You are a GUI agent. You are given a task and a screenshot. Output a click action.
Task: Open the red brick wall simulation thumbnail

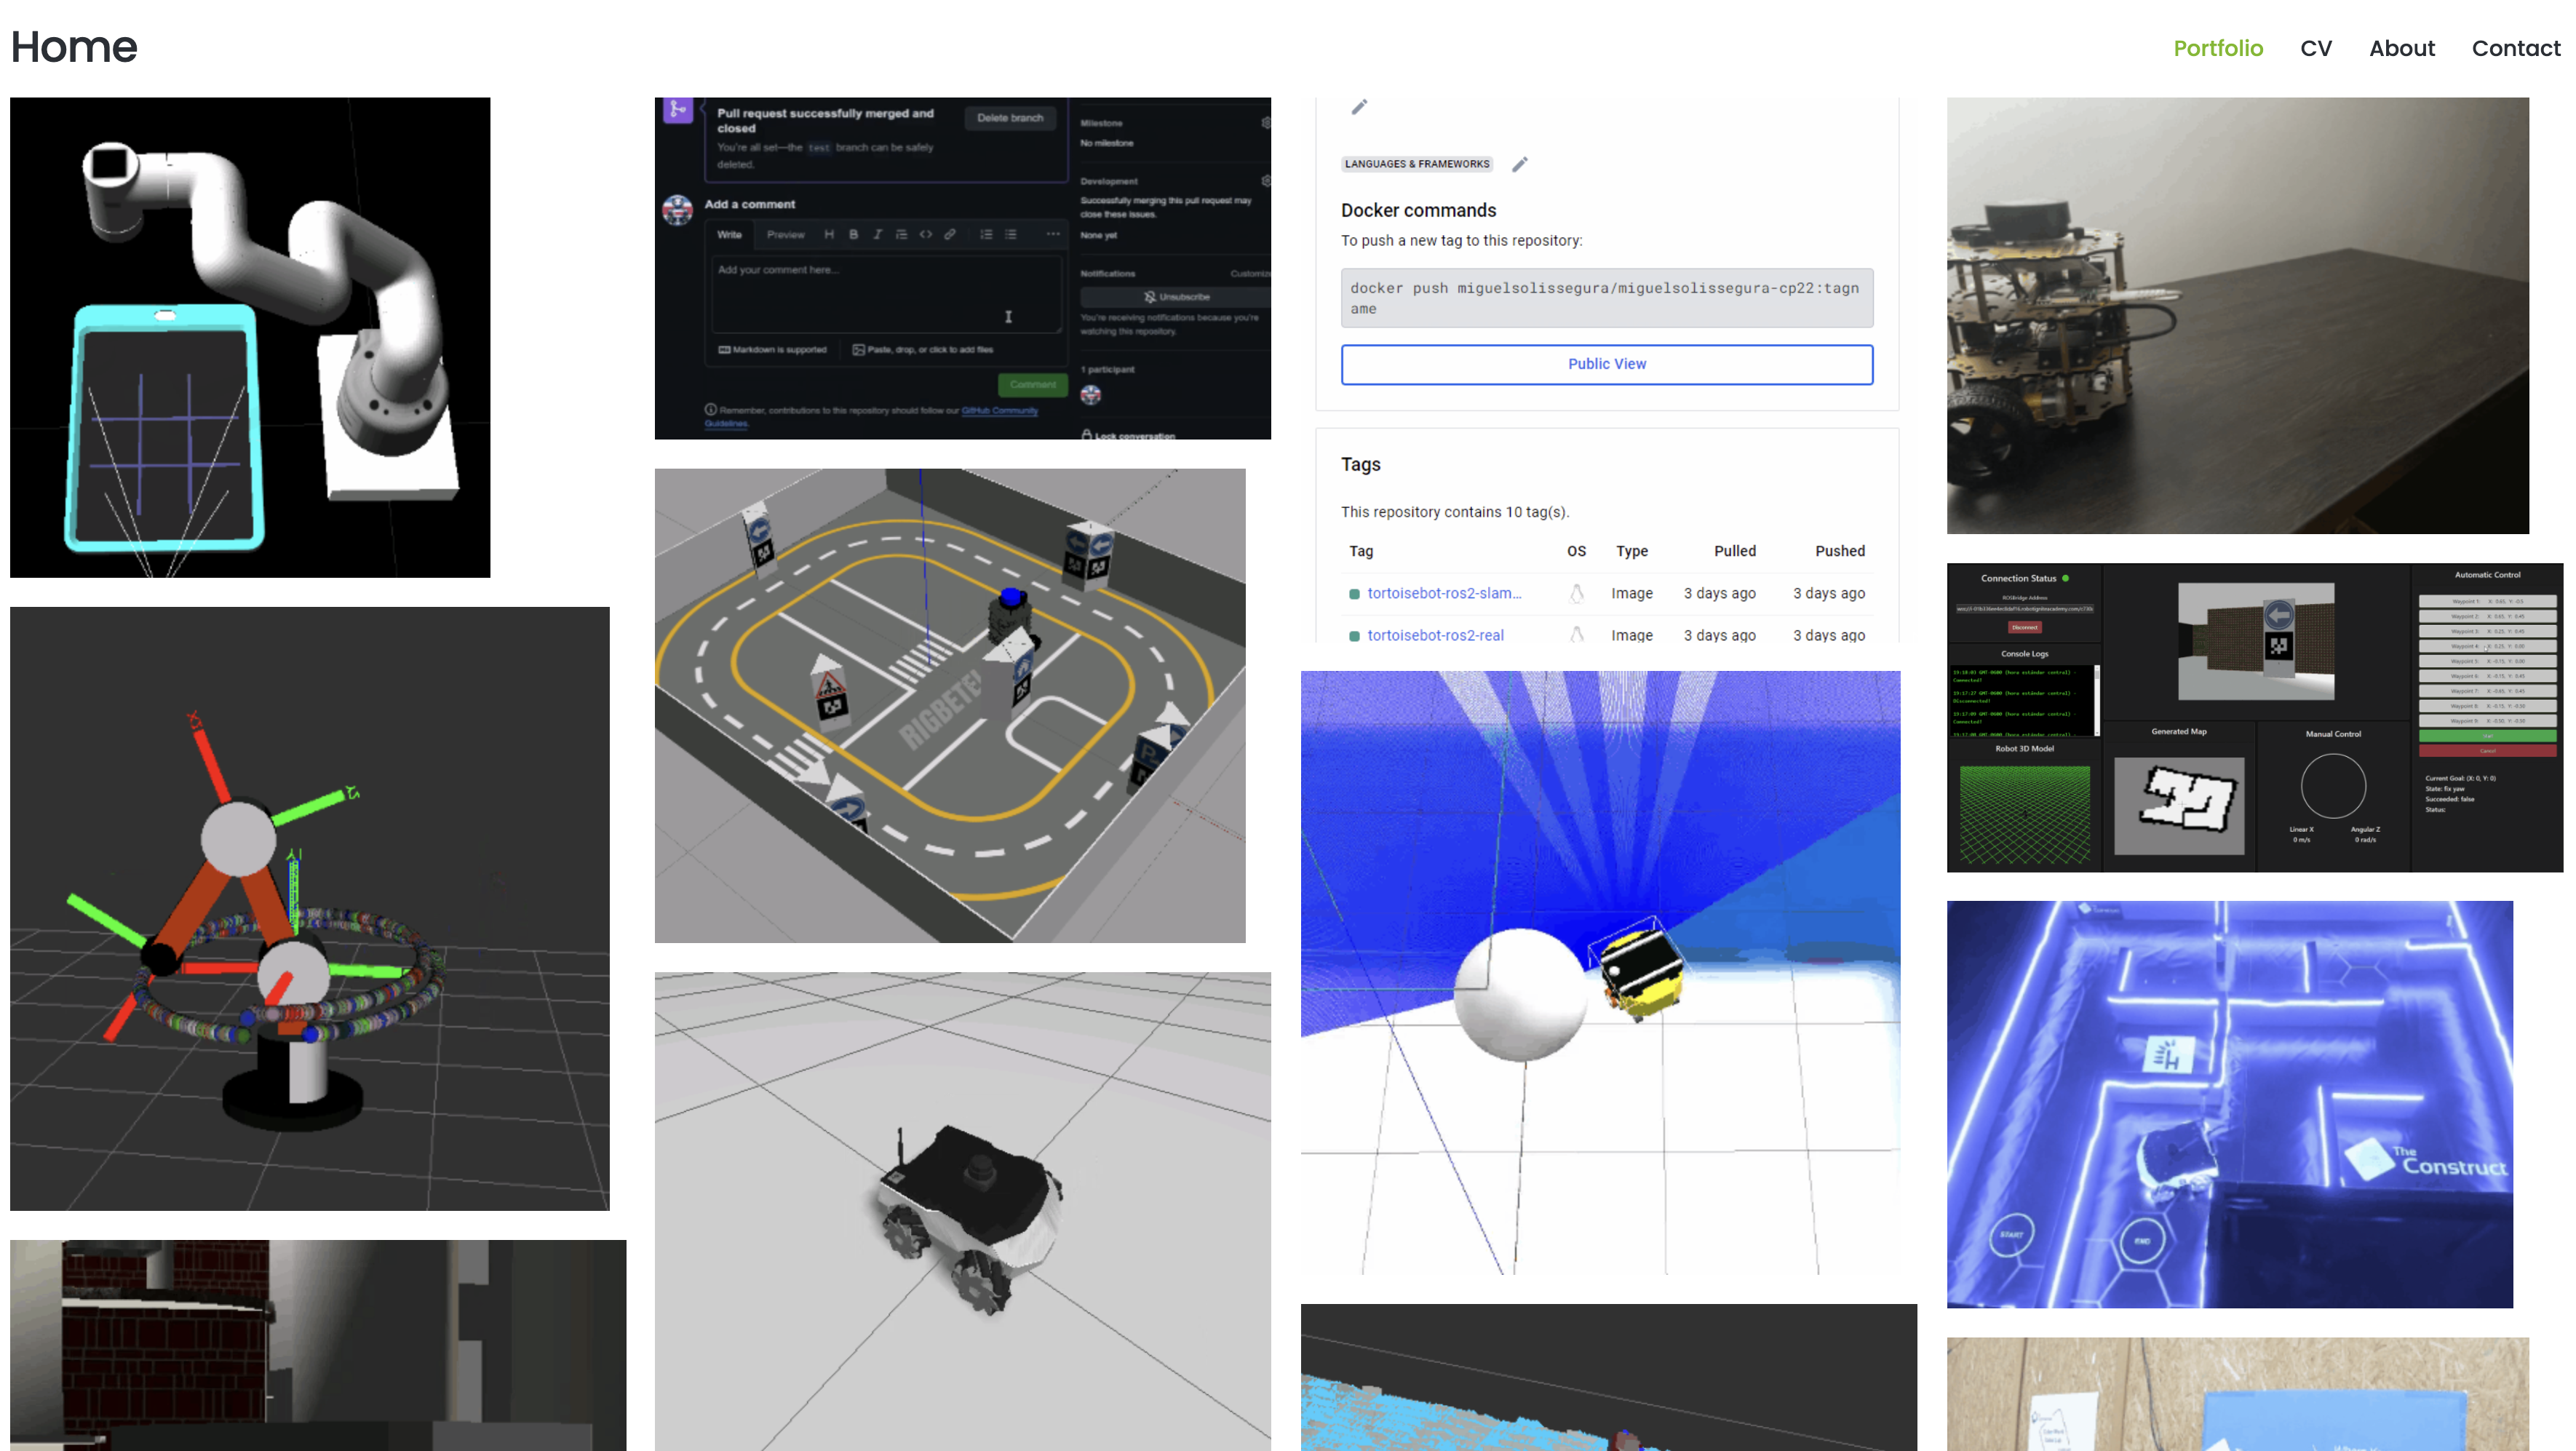(x=317, y=1344)
